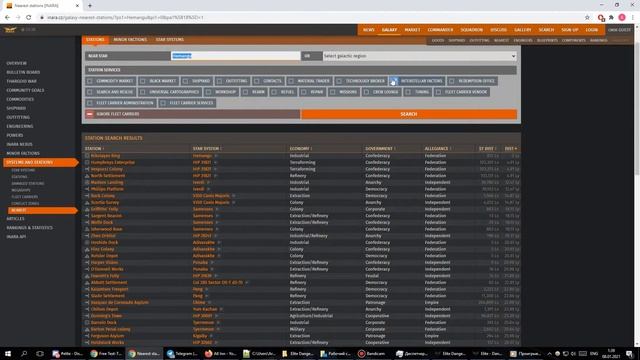Open the Wolfe Dock station link
640x360 pixels.
click(x=102, y=222)
